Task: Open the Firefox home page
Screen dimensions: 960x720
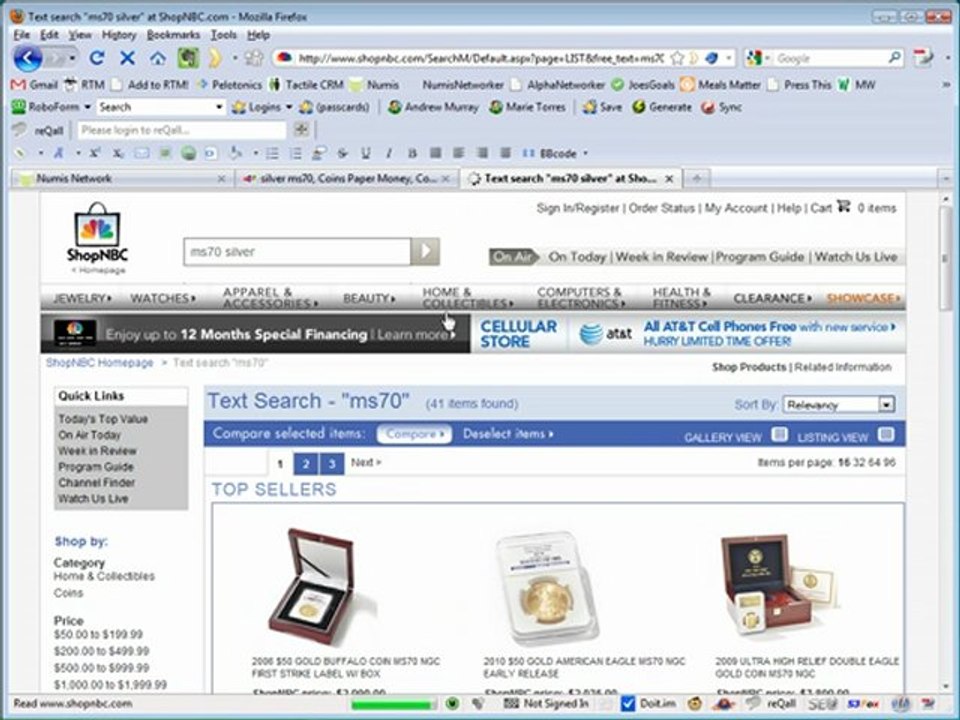Action: (158, 58)
